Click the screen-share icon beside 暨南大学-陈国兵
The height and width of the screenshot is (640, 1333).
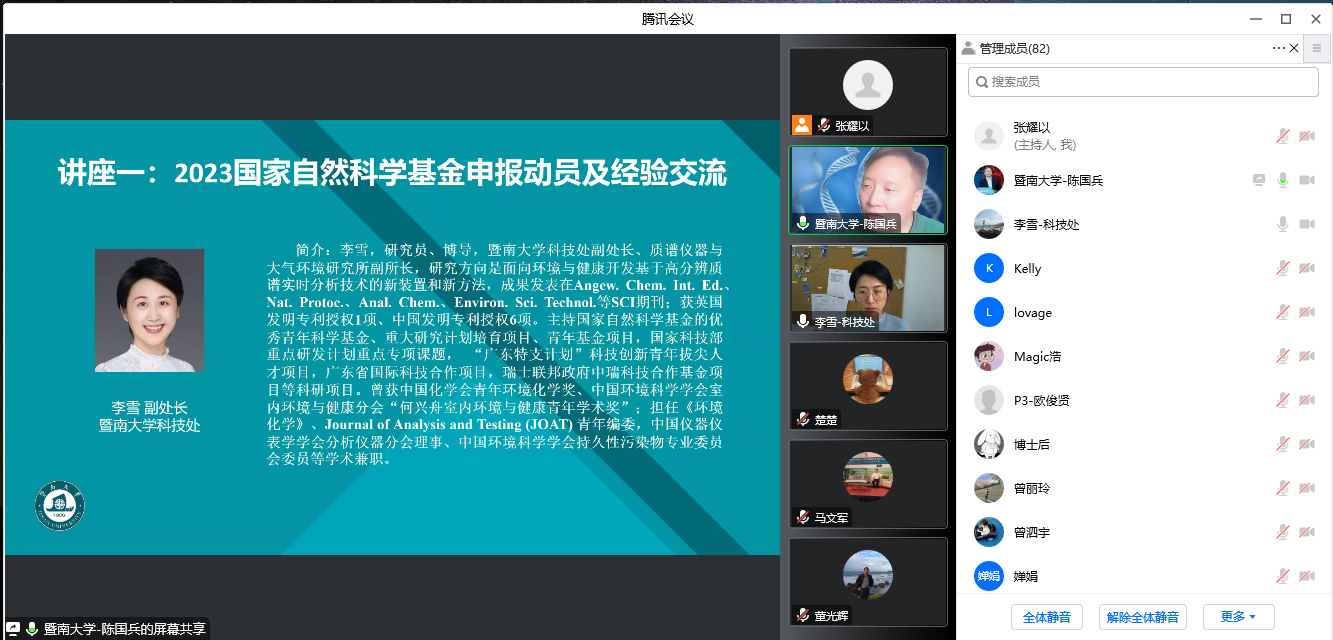1259,180
